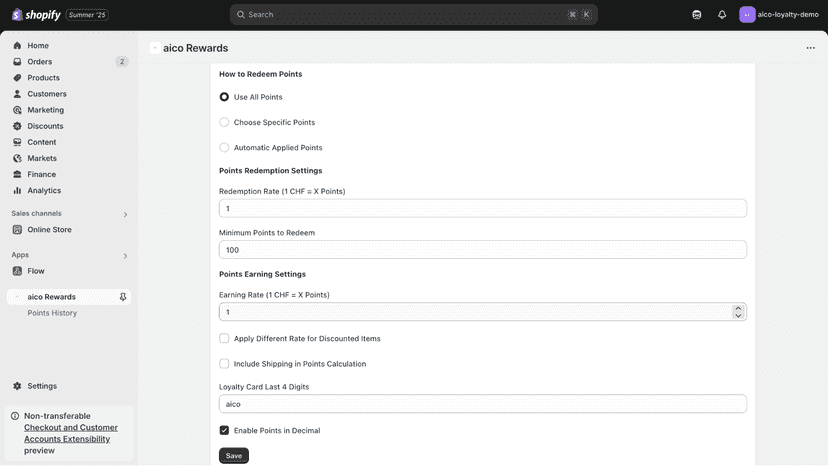The height and width of the screenshot is (466, 828).
Task: Click the Flow app icon
Action: click(x=17, y=271)
